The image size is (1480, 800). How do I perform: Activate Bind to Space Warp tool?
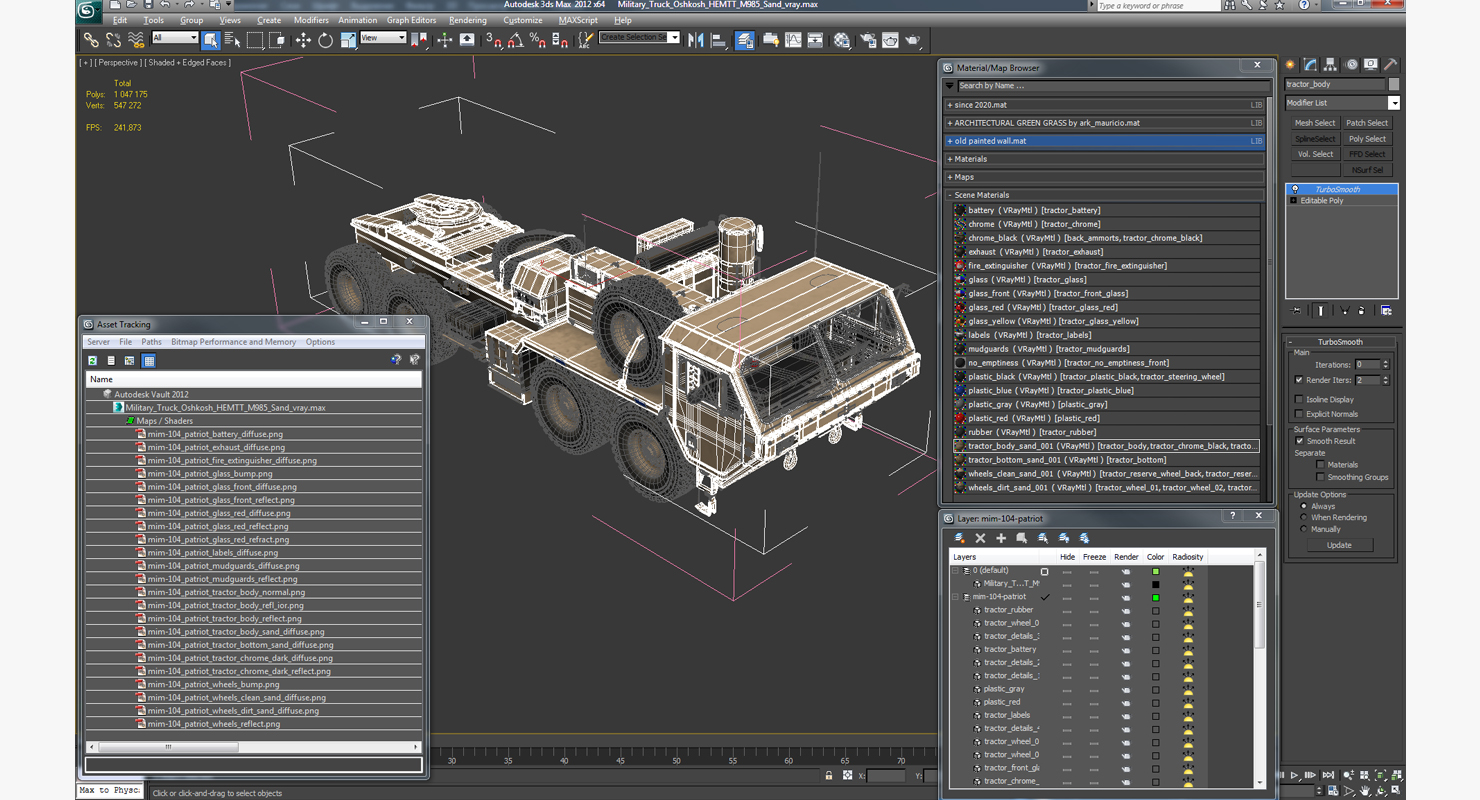click(135, 40)
